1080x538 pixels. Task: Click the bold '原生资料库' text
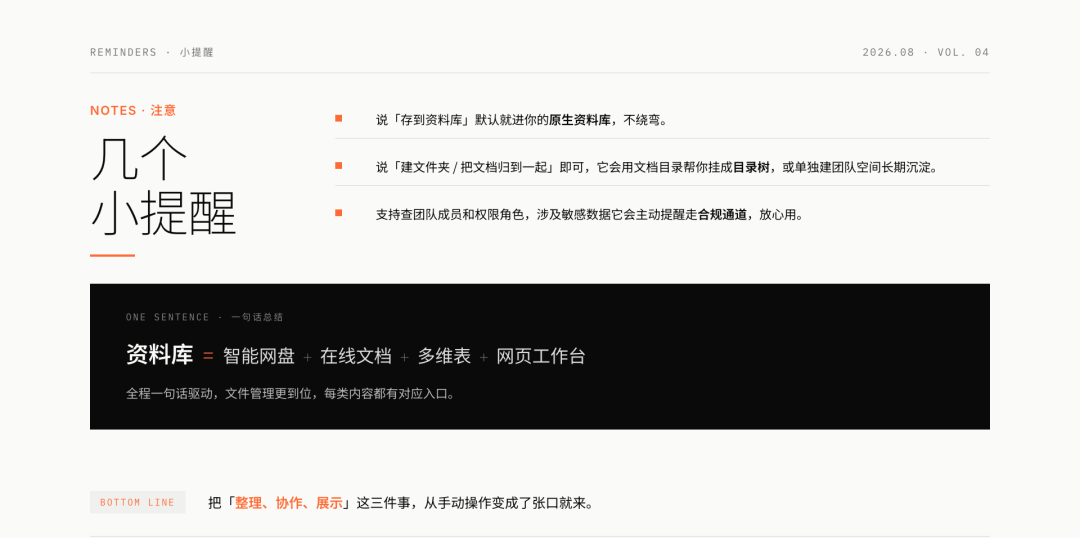(x=579, y=120)
